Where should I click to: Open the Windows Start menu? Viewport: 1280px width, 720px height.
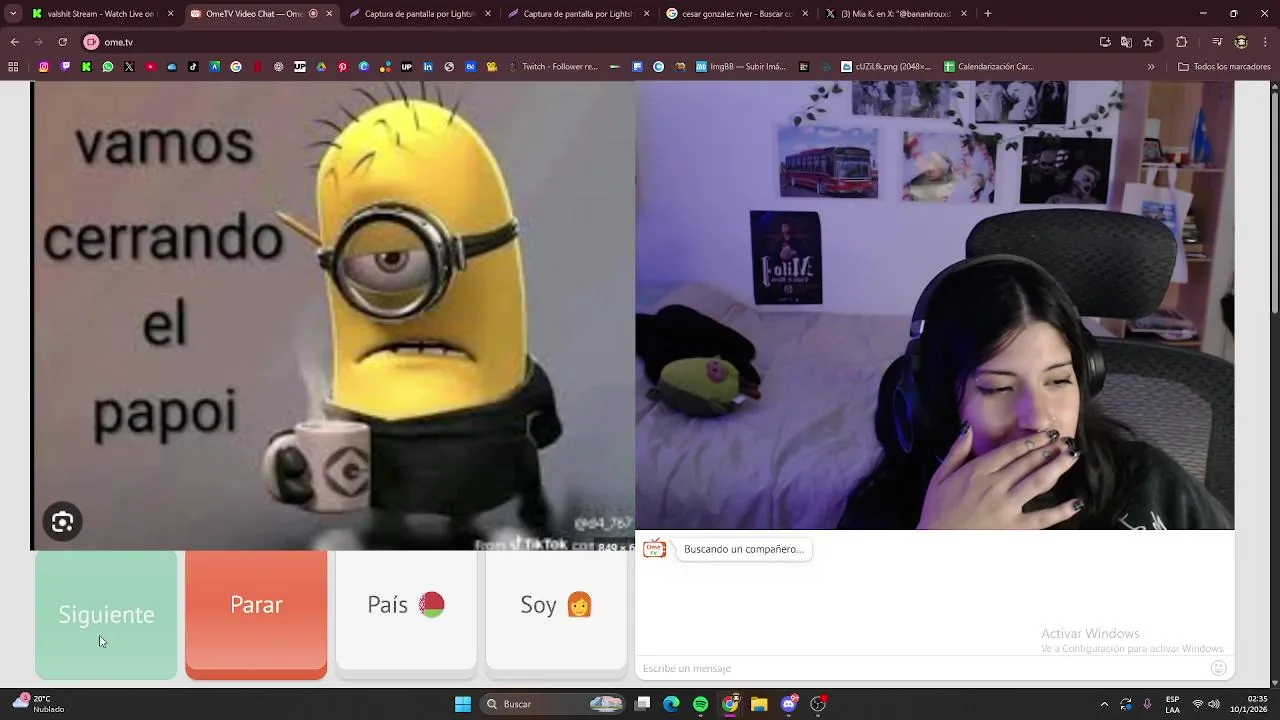tap(463, 704)
